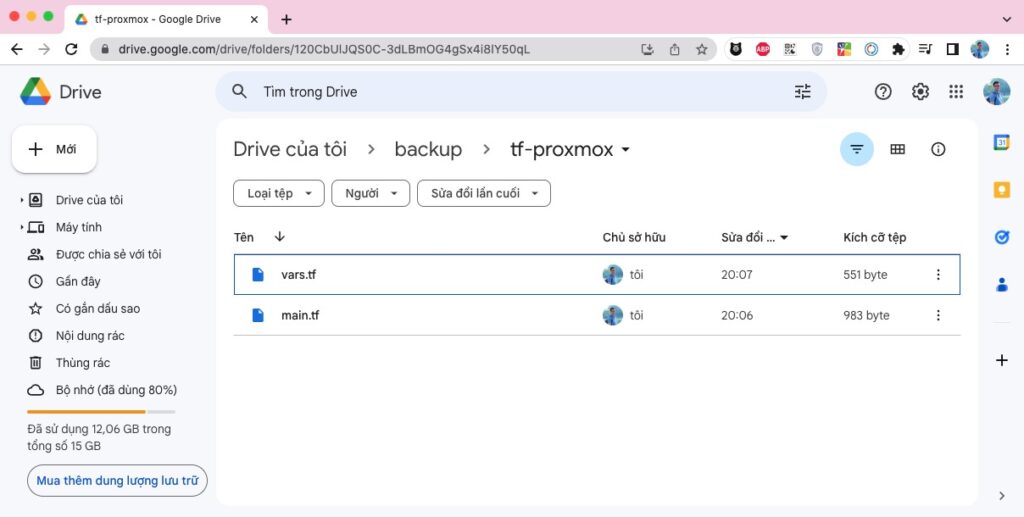Sort by Tên column header
This screenshot has height=517, width=1024.
pyautogui.click(x=244, y=237)
